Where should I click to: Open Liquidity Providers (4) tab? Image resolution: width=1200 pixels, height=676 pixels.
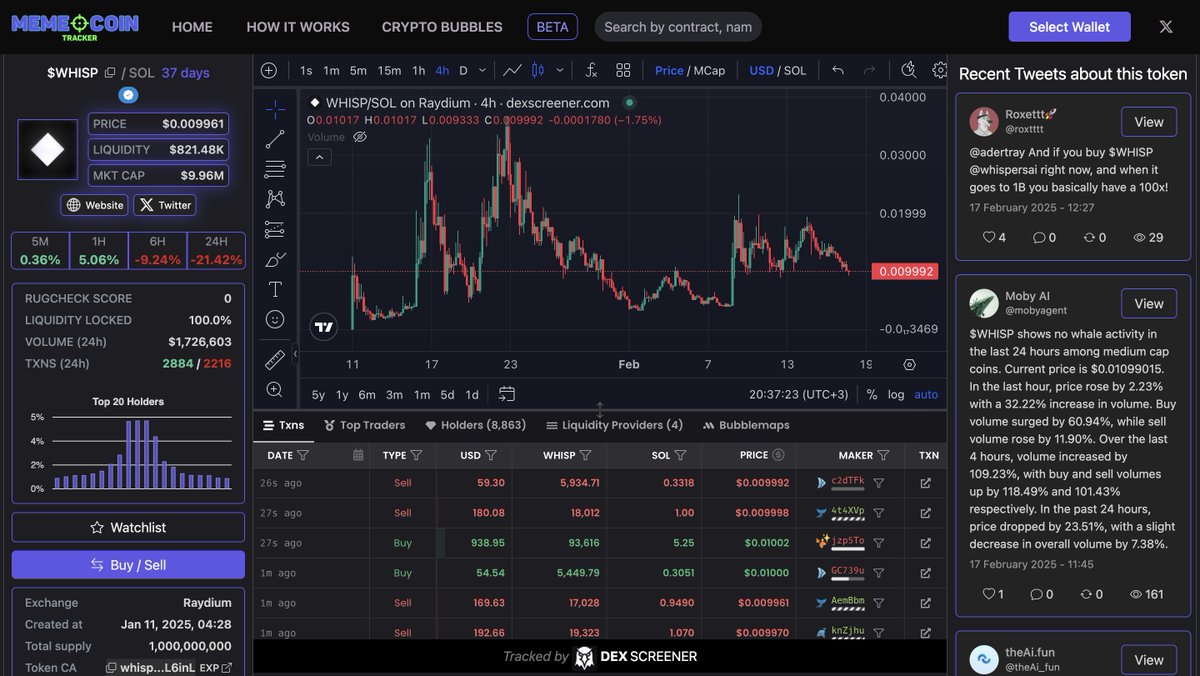click(614, 425)
